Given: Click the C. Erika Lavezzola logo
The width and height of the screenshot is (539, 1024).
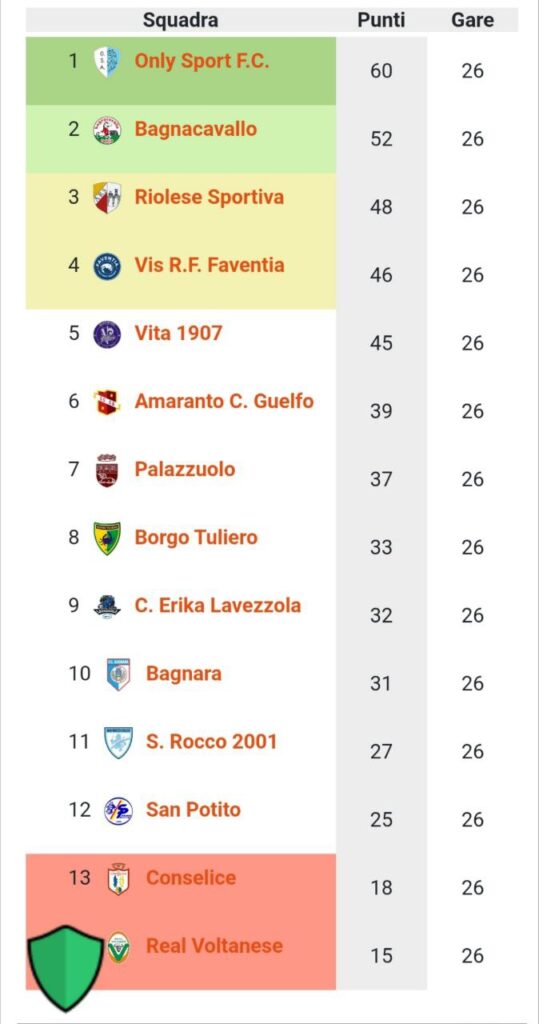Looking at the screenshot, I should (x=106, y=607).
